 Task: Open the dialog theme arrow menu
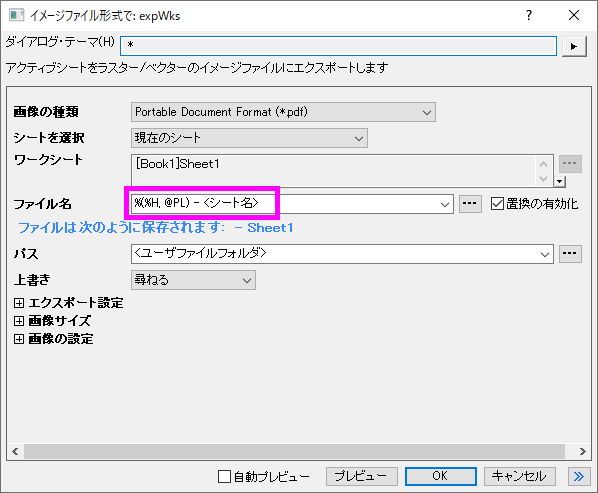click(x=574, y=47)
